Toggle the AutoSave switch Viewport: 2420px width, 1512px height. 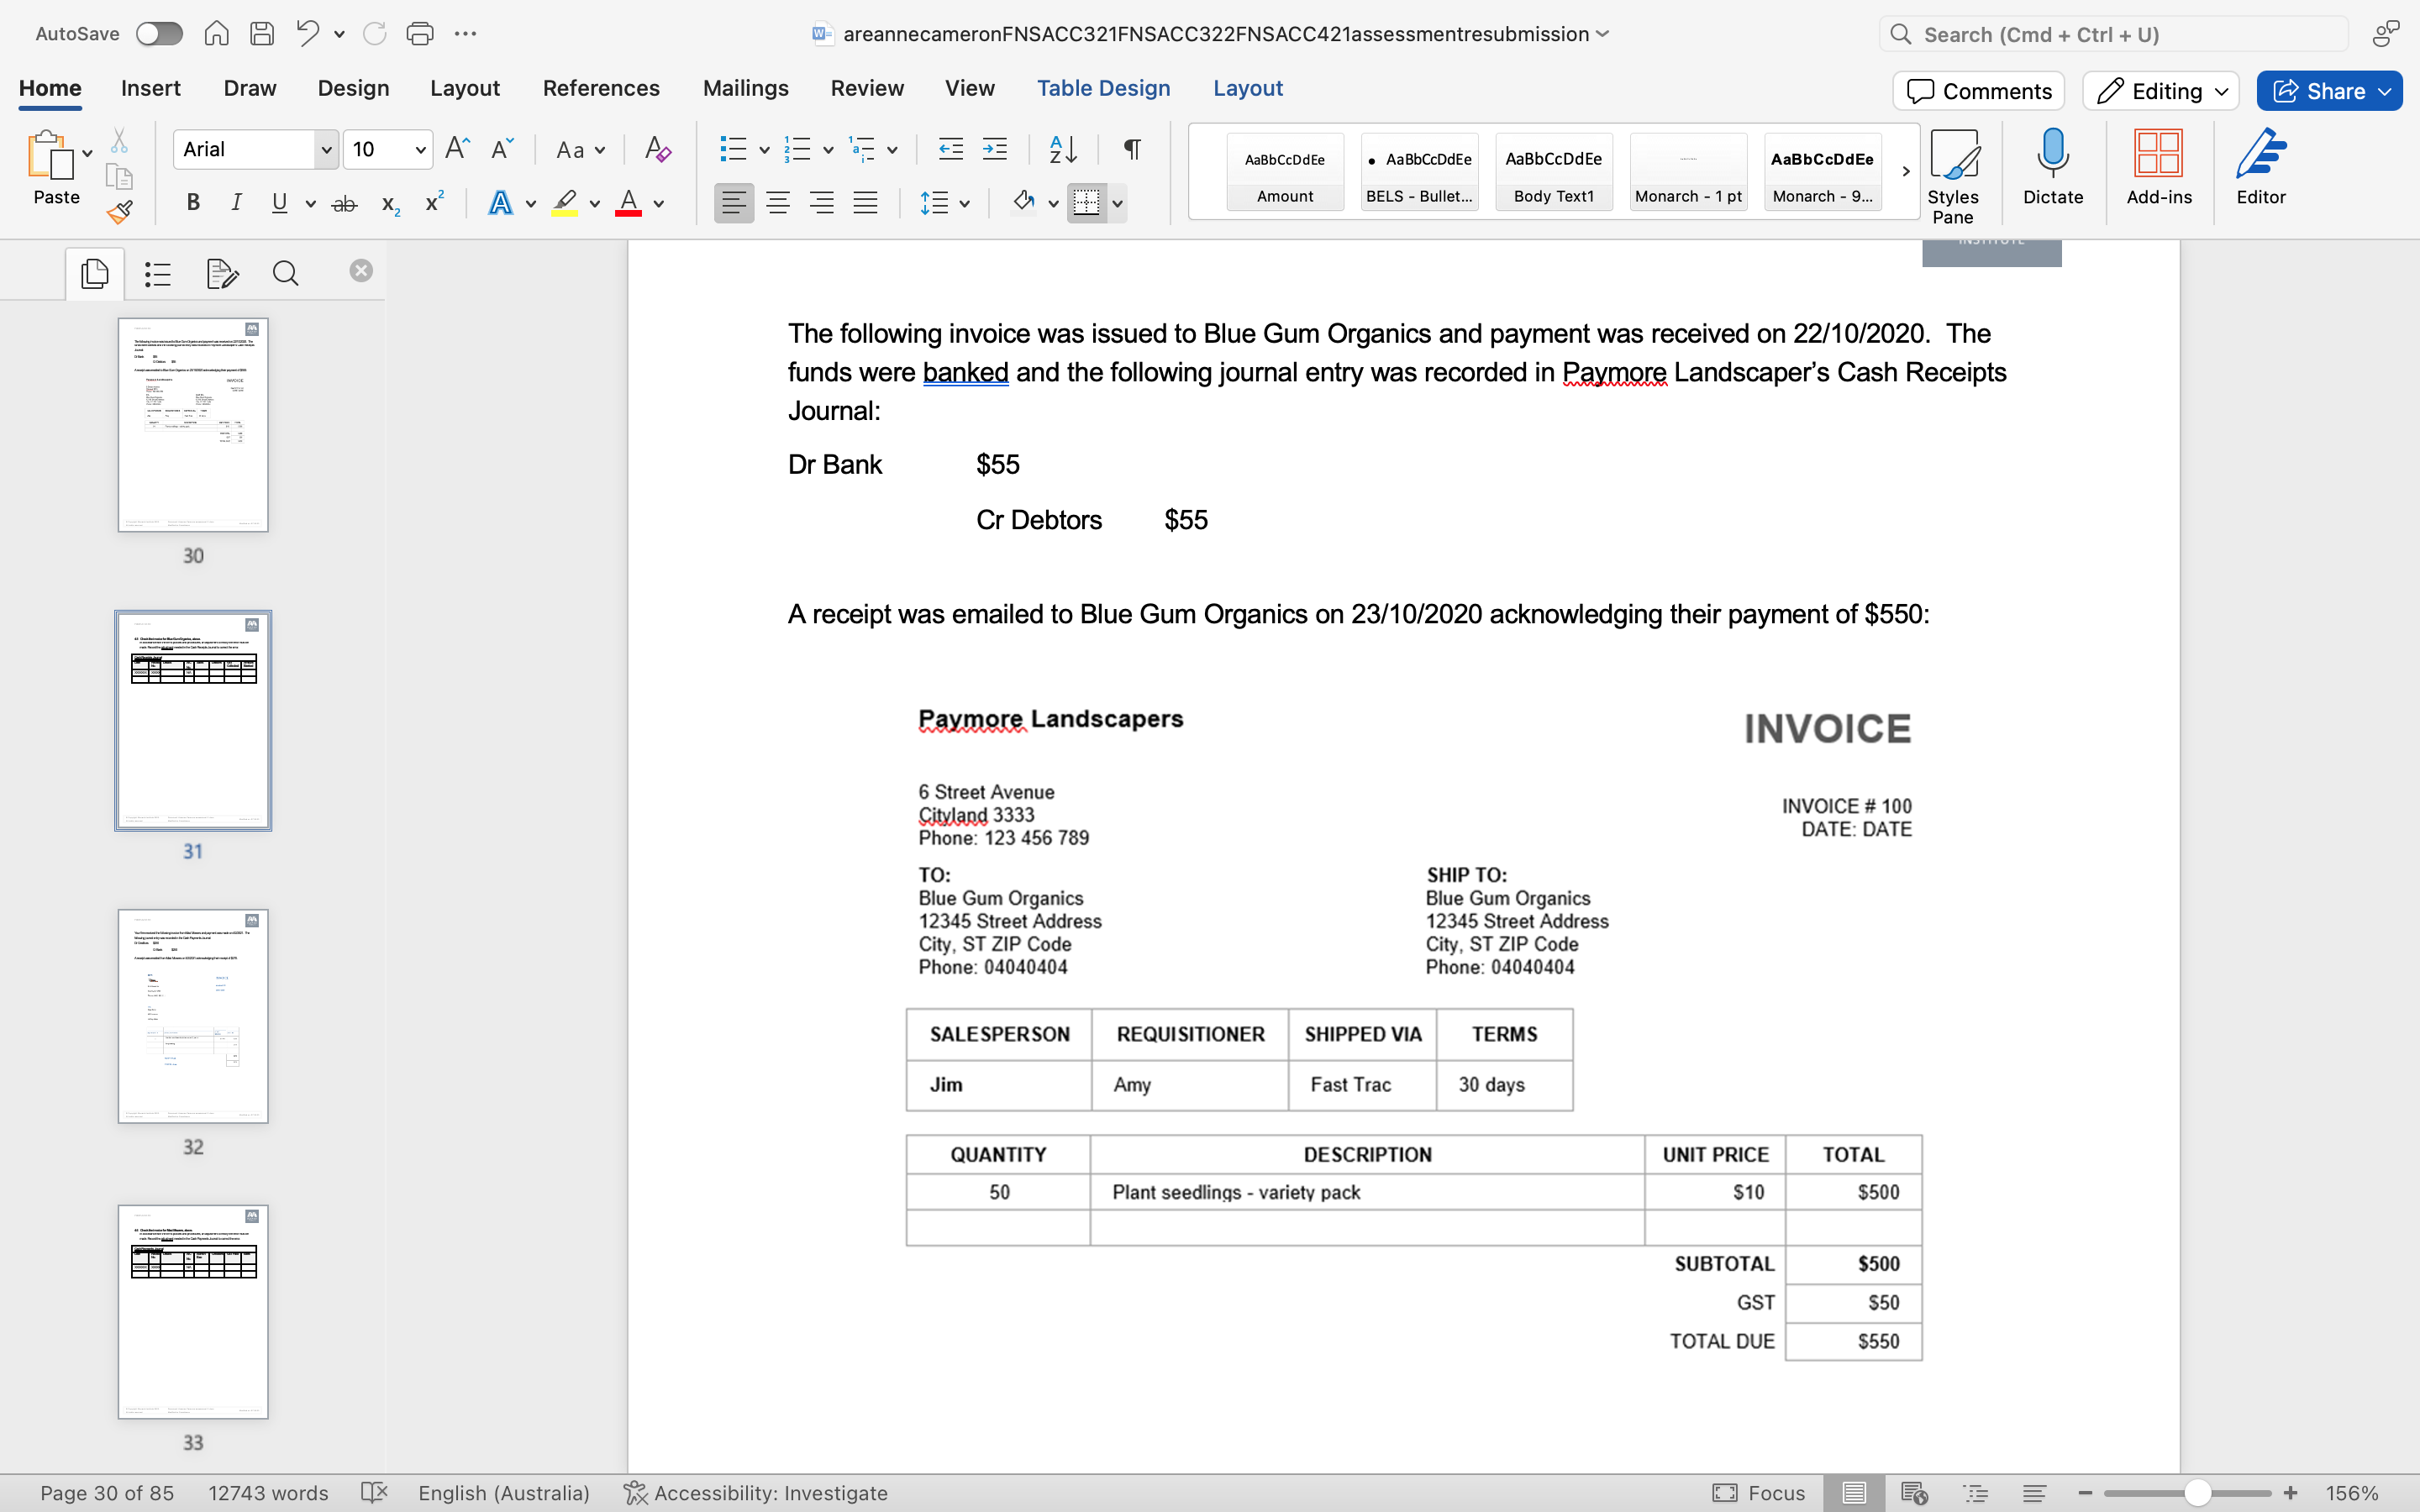click(x=160, y=34)
